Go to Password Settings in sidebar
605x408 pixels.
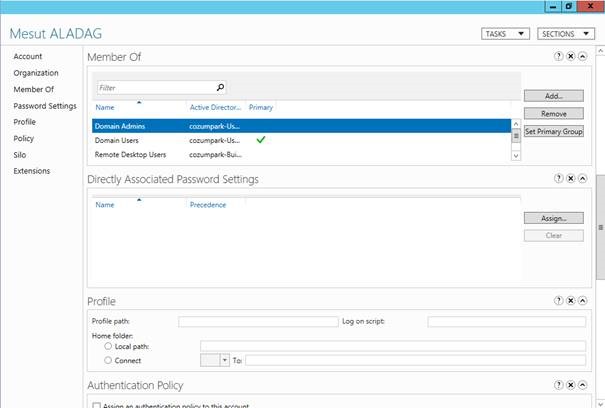(x=45, y=106)
